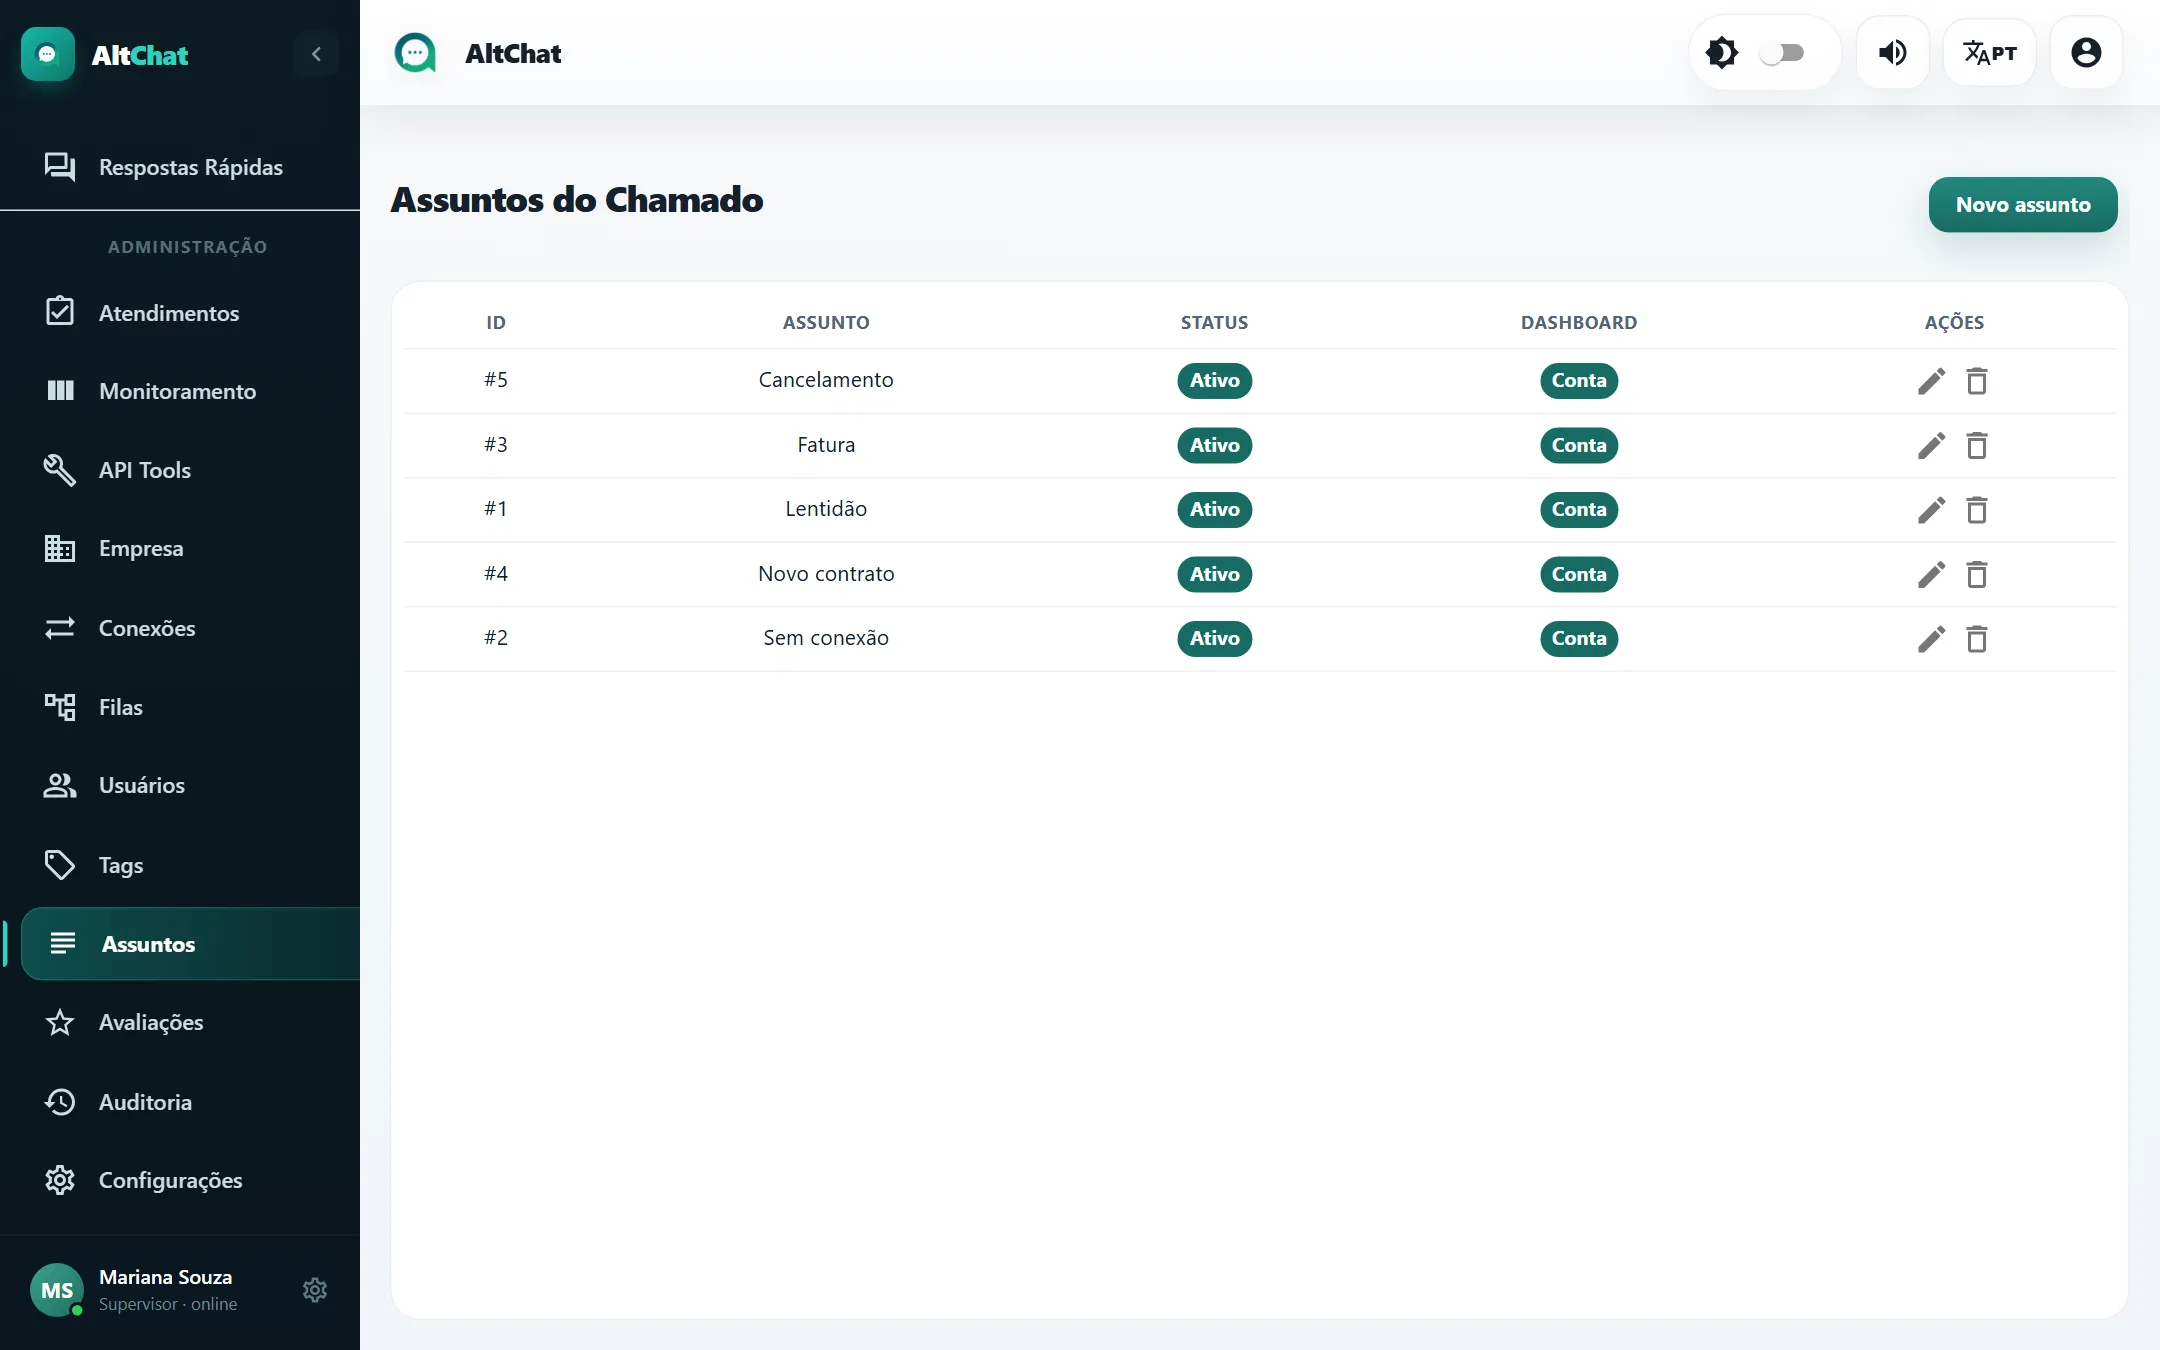
Task: Open user settings gear beside Mariana Souza
Action: coord(315,1290)
